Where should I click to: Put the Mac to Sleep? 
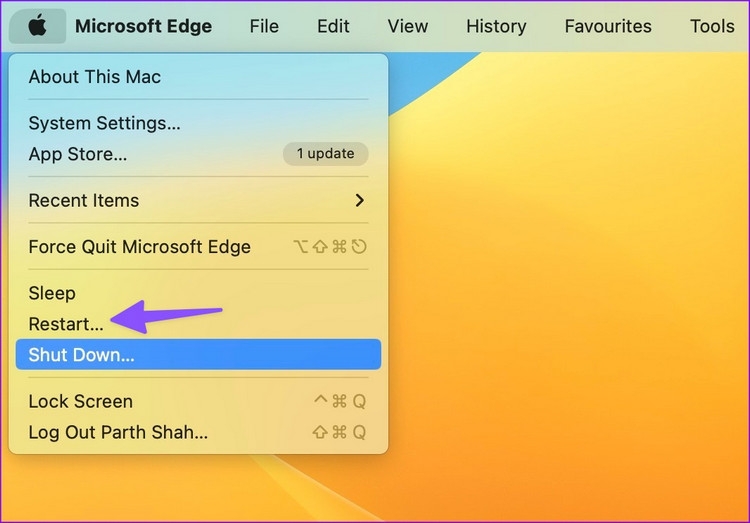pos(199,293)
